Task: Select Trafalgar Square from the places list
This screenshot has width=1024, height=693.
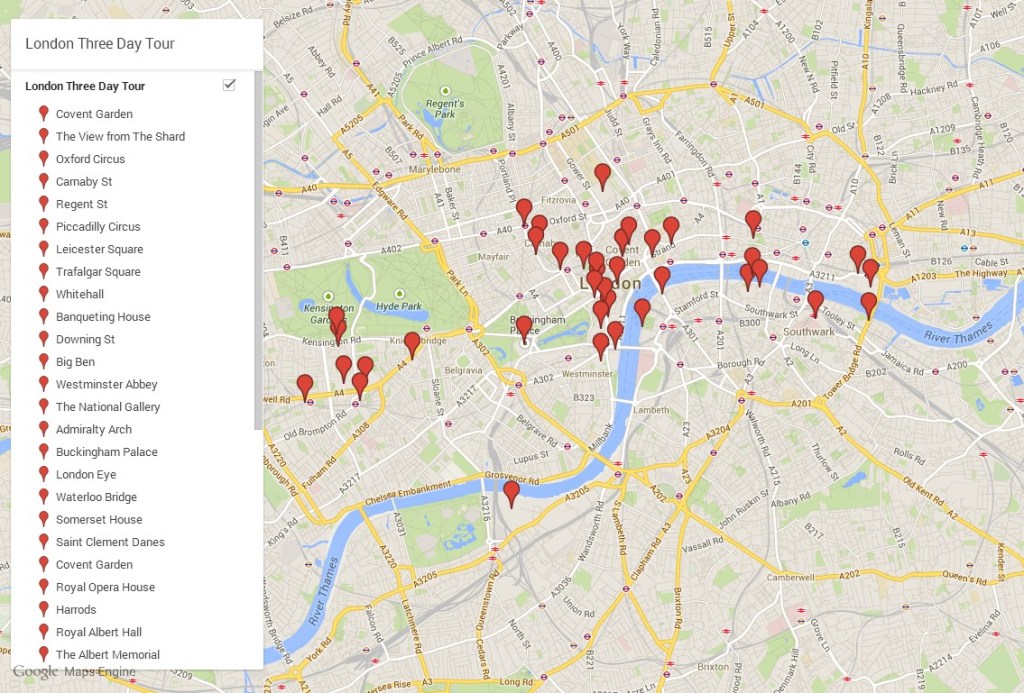Action: (98, 271)
